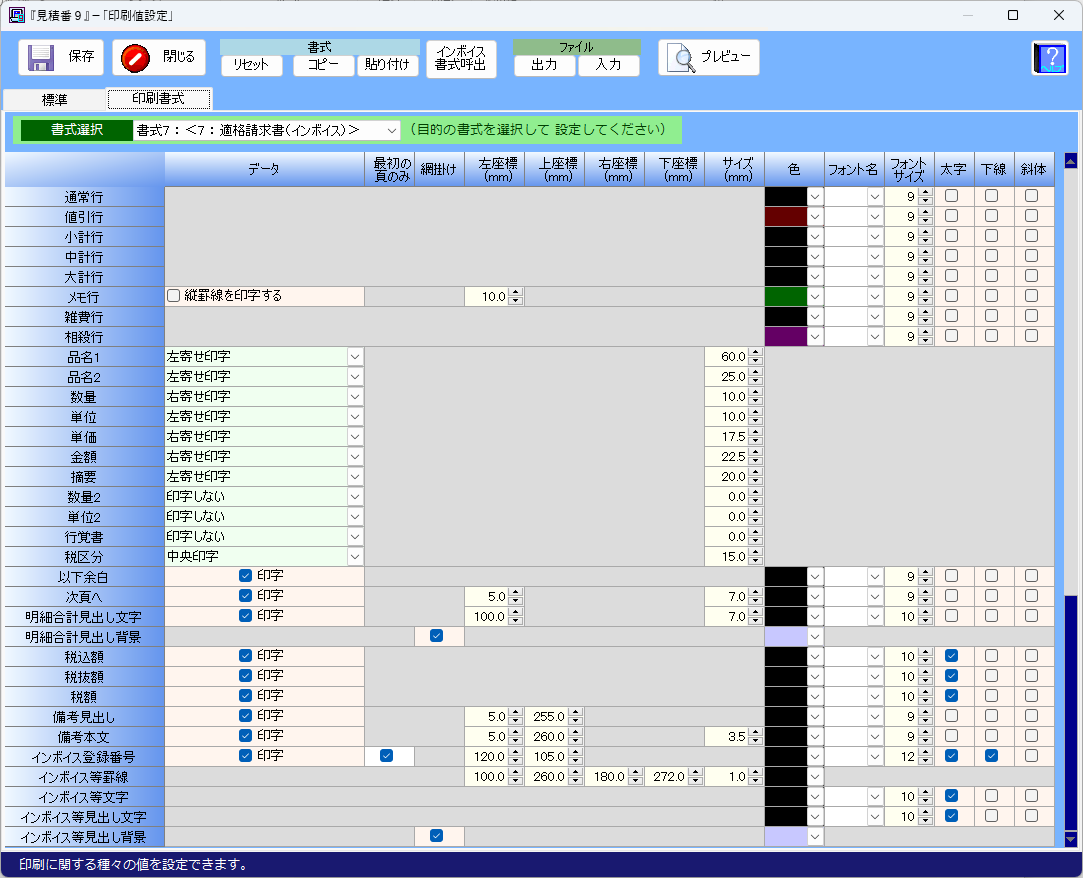Image resolution: width=1083 pixels, height=878 pixels.
Task: Click the サイズ field for 明細合計見出し文字
Action: click(734, 617)
